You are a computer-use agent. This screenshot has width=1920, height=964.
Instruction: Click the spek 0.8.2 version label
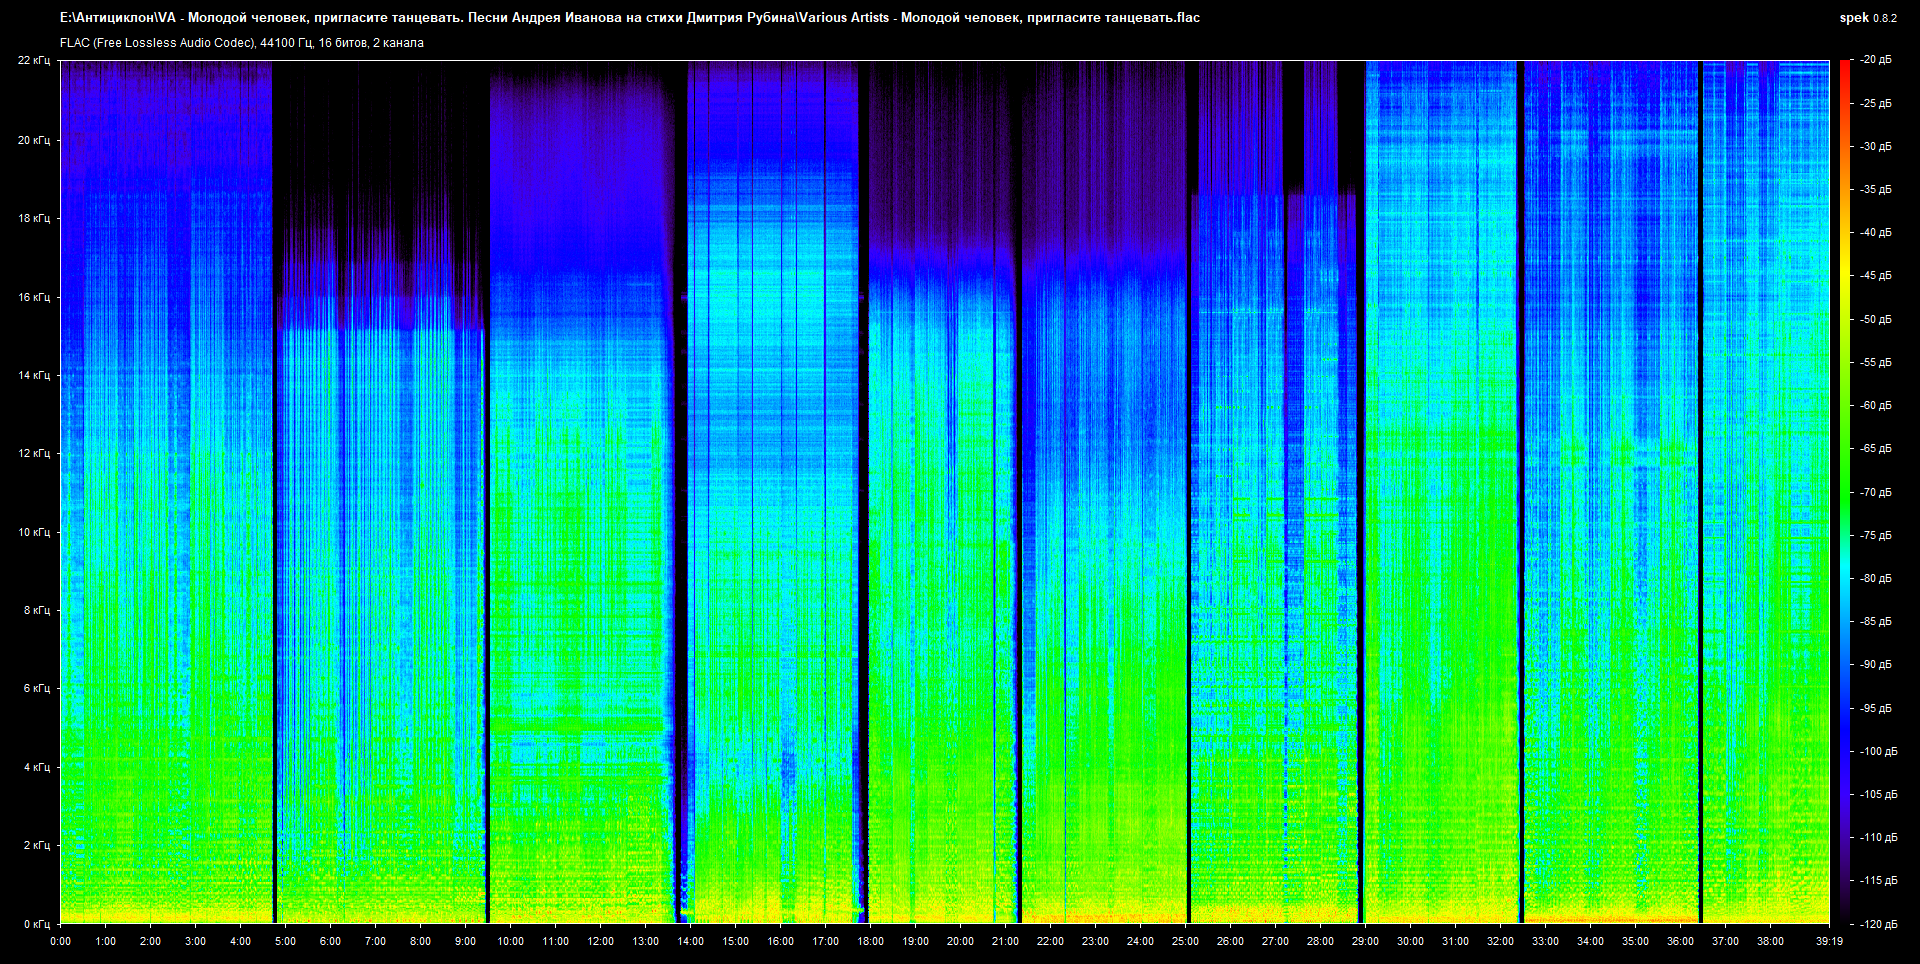[x=1867, y=18]
